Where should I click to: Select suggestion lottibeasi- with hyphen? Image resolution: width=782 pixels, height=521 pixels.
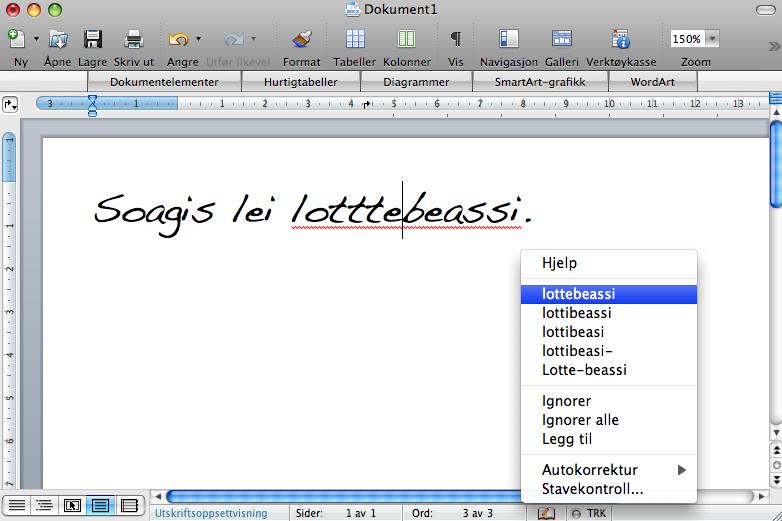point(608,351)
